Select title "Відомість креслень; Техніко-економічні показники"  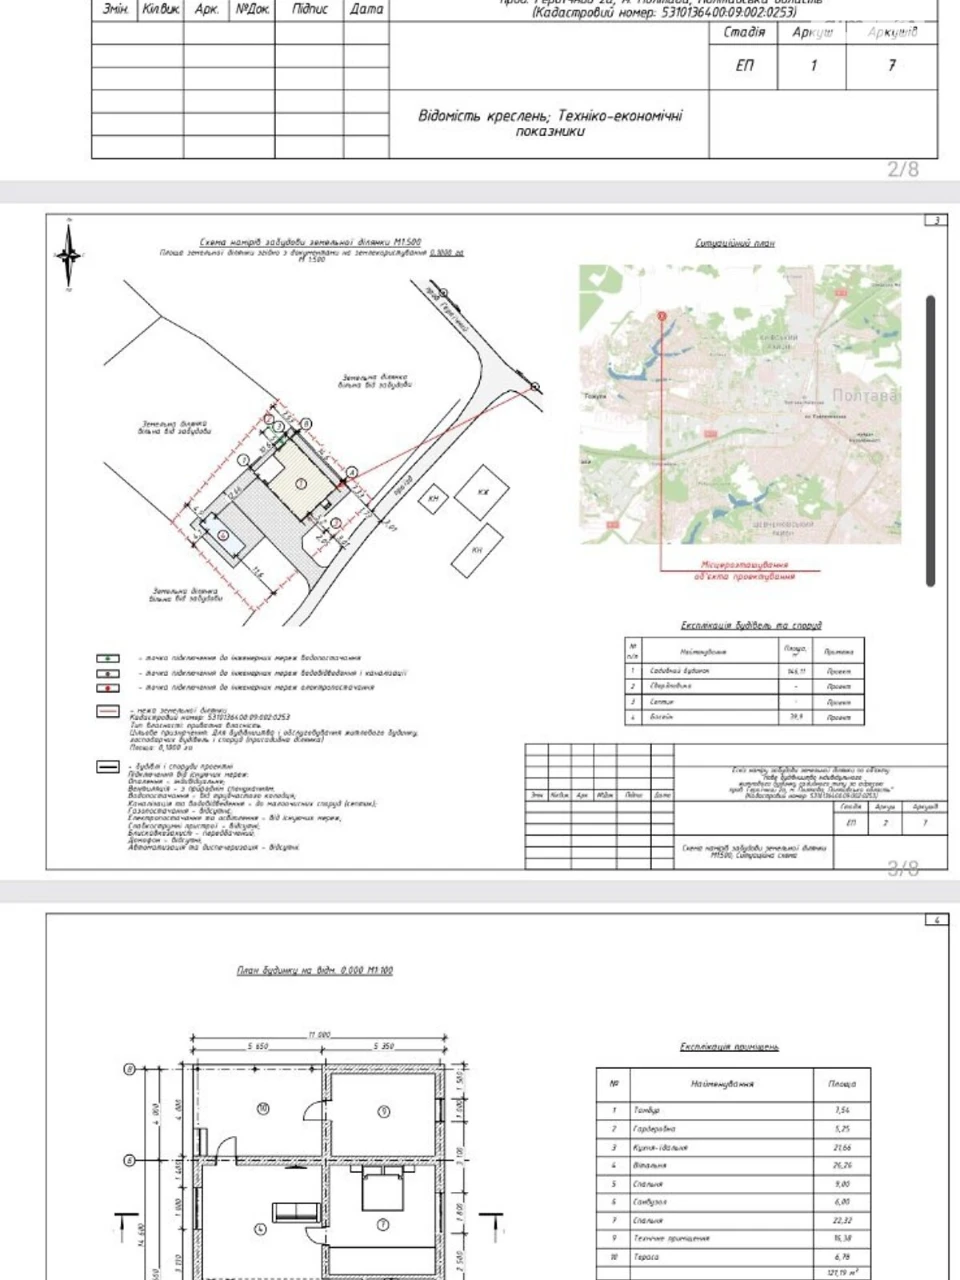click(x=550, y=123)
